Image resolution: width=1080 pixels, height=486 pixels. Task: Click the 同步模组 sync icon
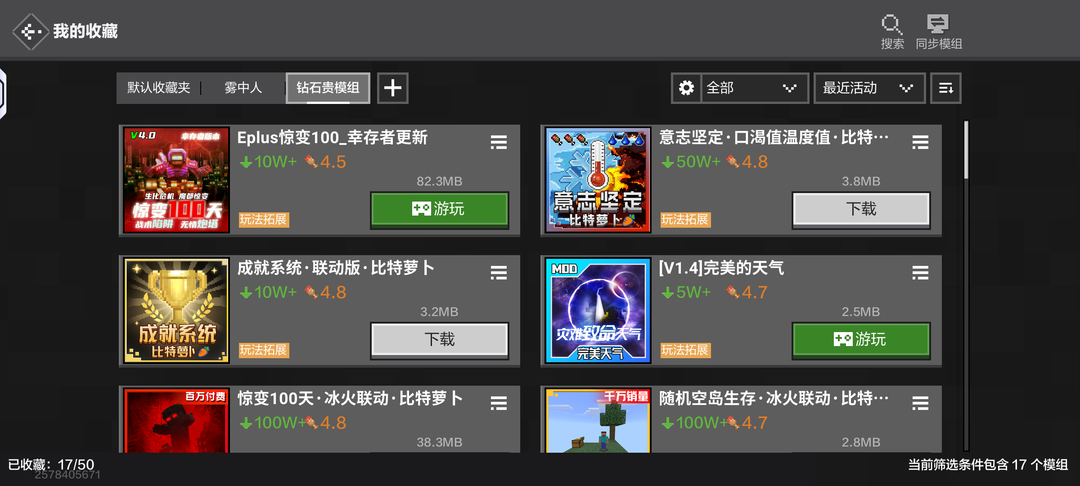(938, 24)
